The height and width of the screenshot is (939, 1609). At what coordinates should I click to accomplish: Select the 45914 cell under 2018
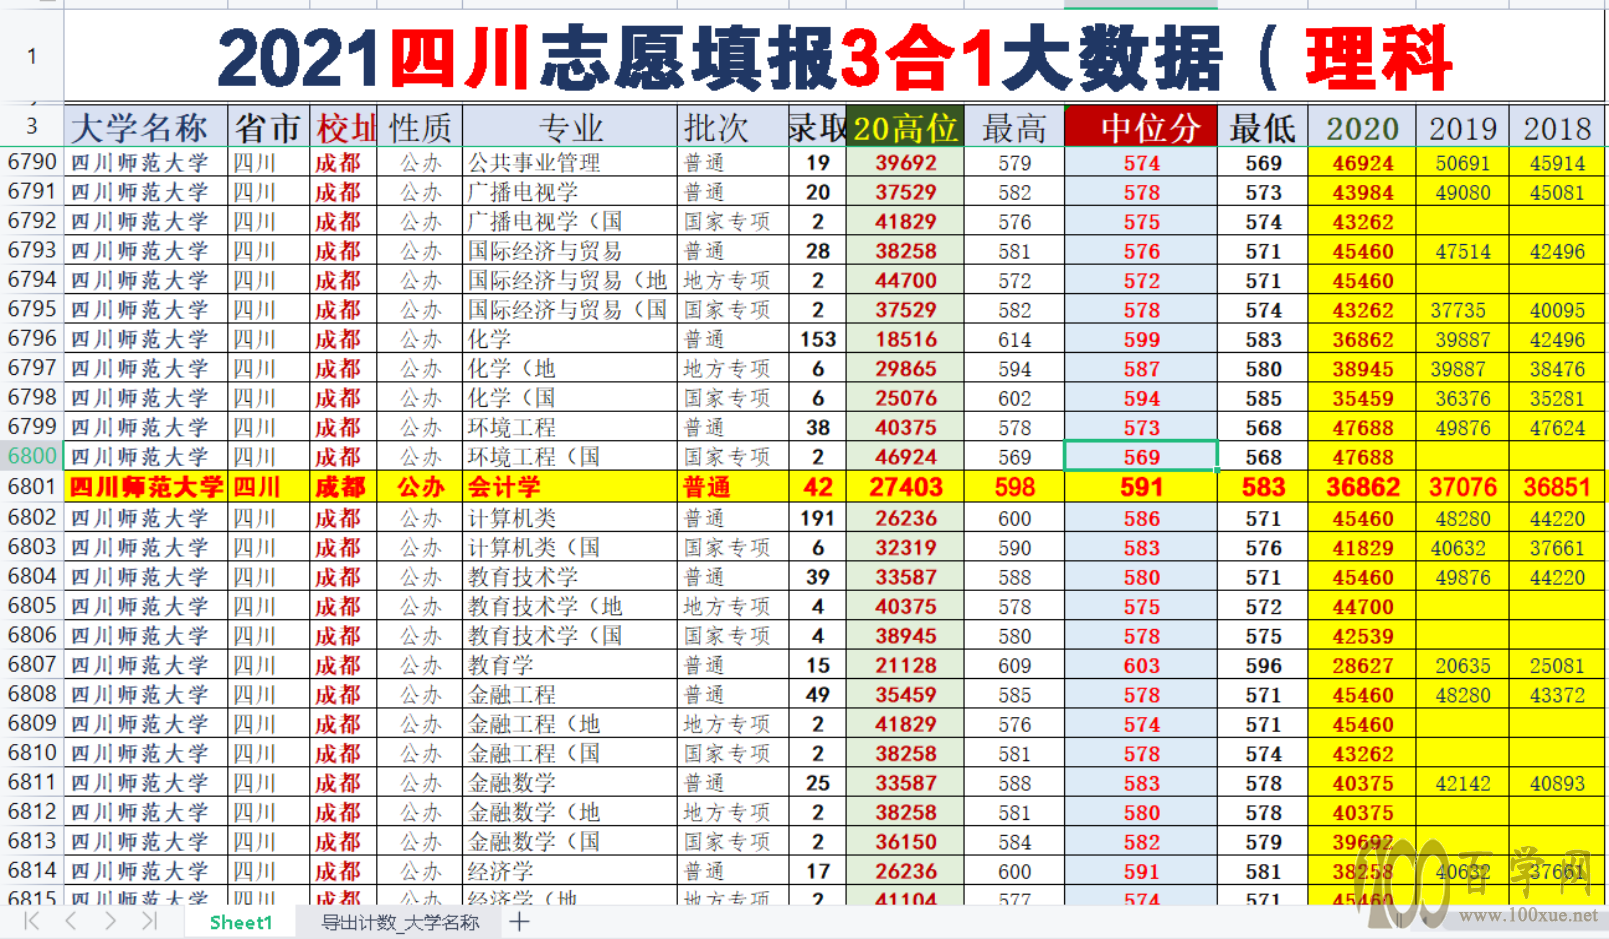(1557, 162)
